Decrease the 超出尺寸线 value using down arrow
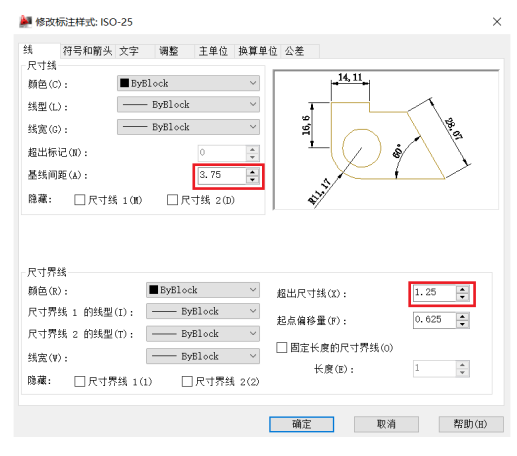This screenshot has width=517, height=456. pyautogui.click(x=462, y=297)
